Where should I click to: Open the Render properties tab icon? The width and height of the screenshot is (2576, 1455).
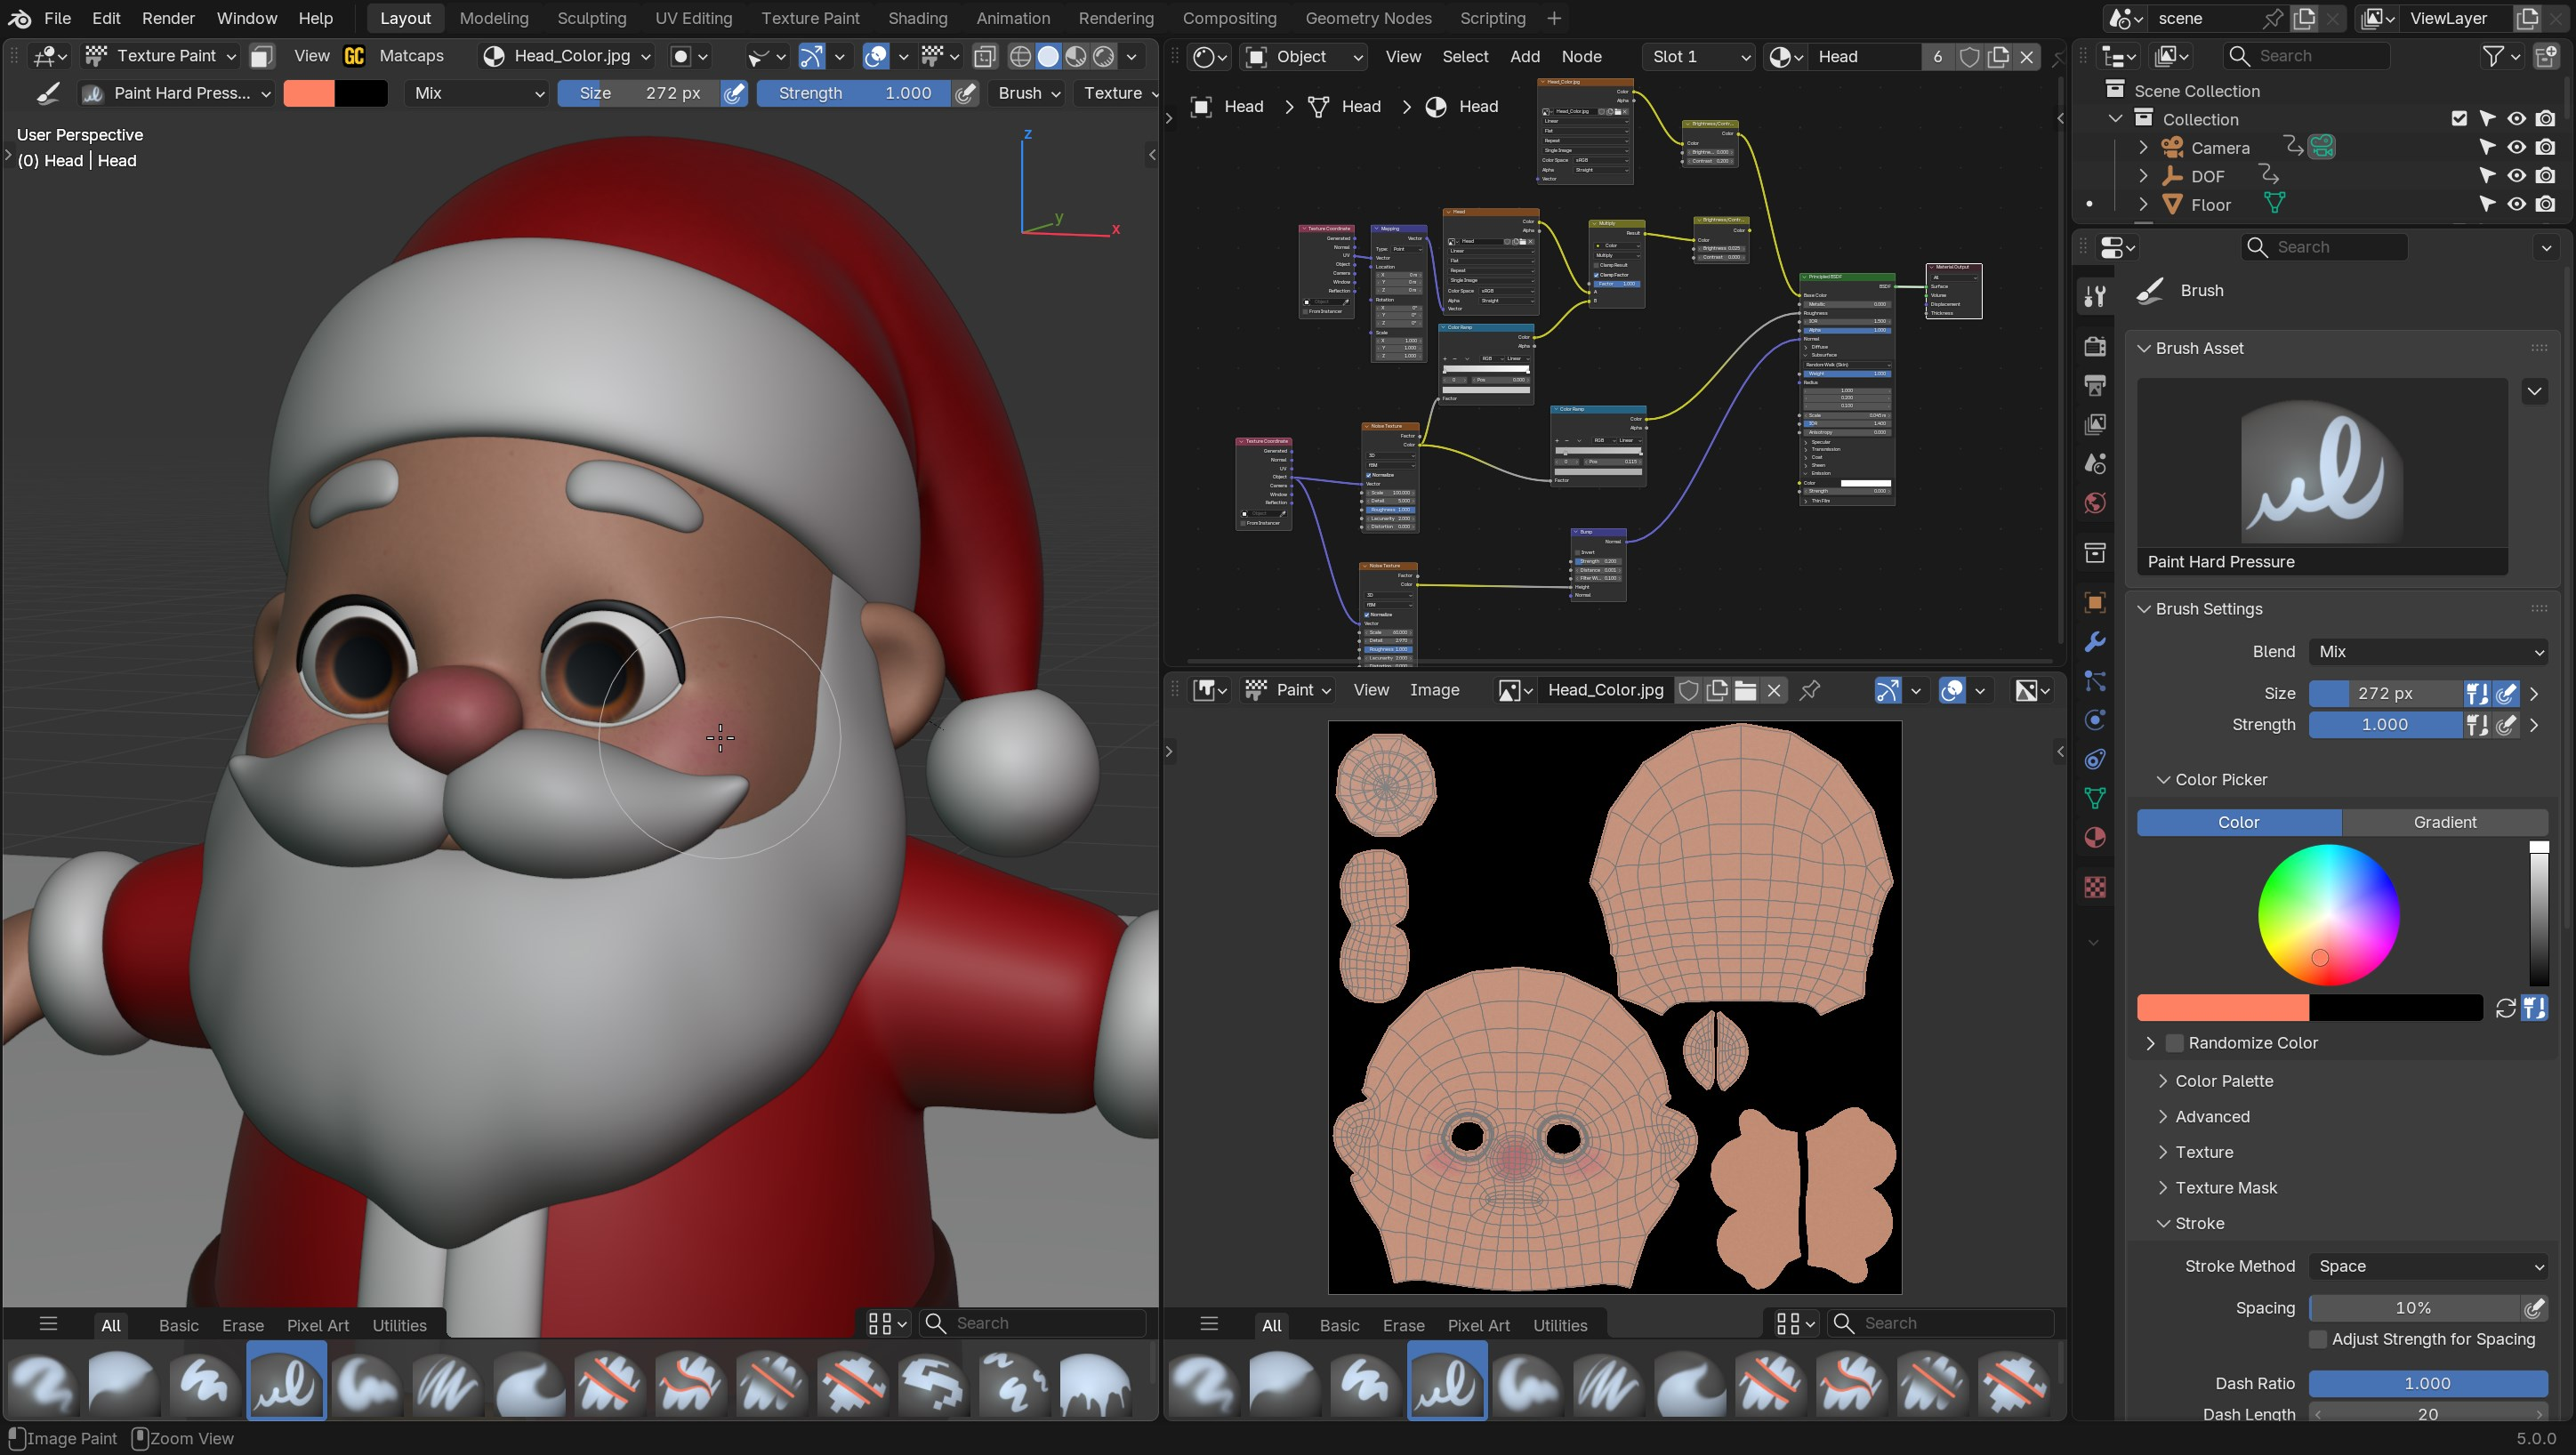(2095, 346)
